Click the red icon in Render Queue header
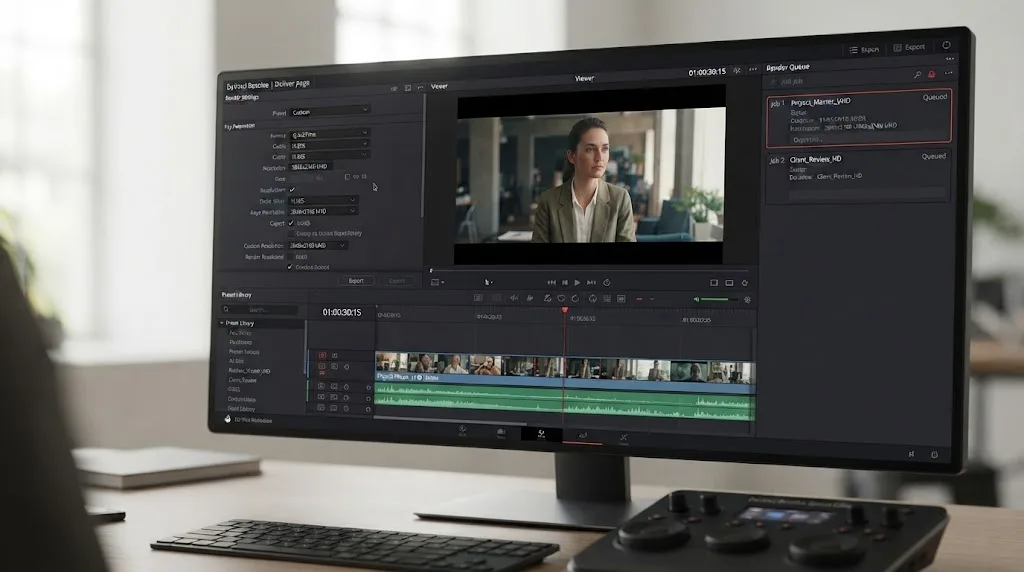Screen dimensions: 1024x572 pos(932,74)
